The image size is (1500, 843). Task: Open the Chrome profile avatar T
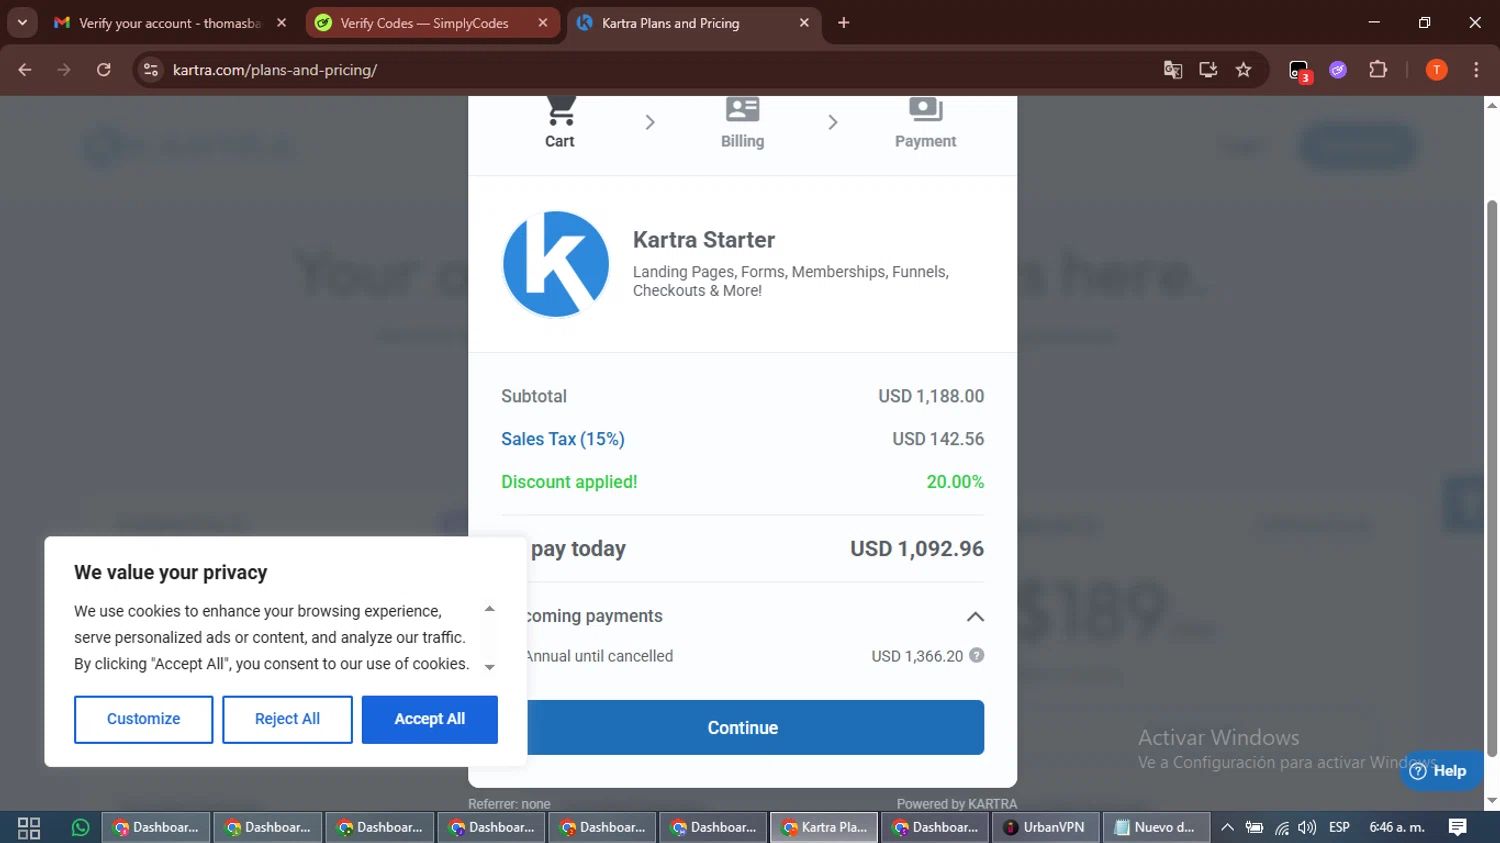[x=1436, y=70]
